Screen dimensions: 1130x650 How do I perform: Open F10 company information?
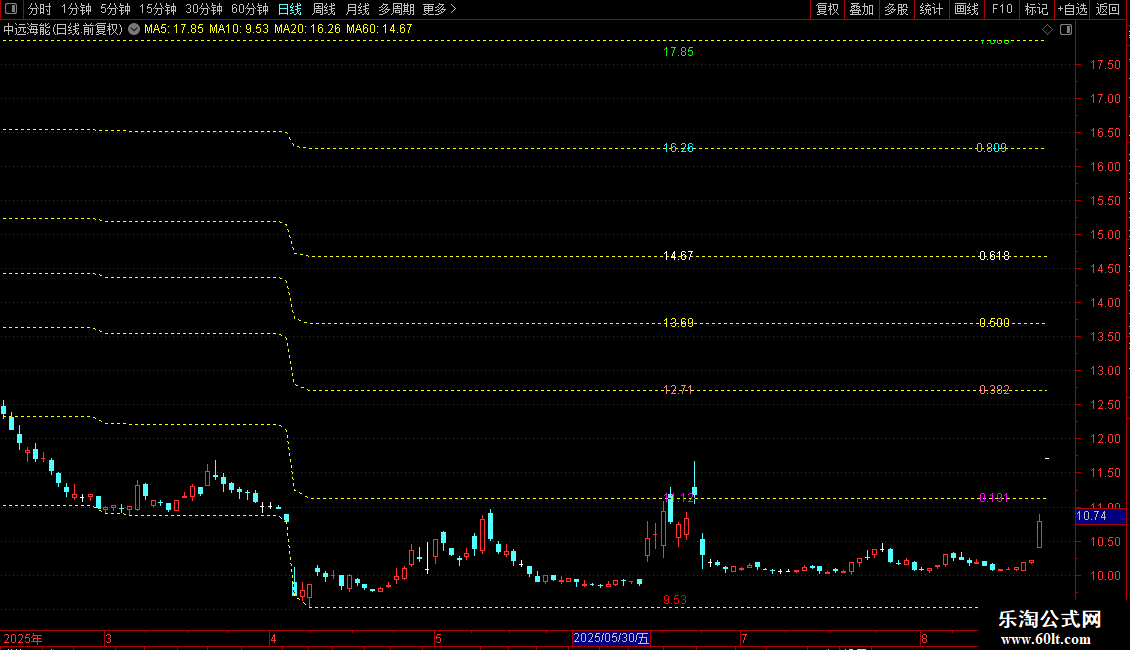[x=1002, y=9]
